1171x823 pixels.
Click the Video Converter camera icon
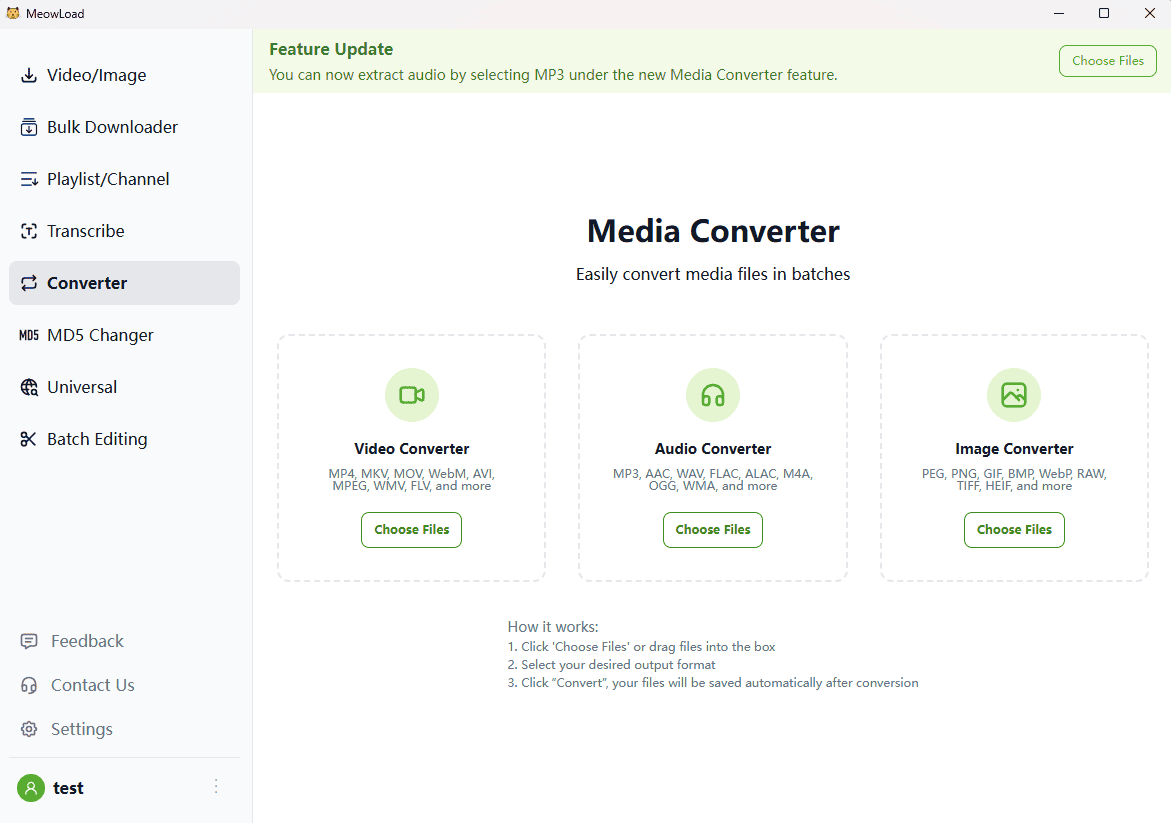point(411,395)
